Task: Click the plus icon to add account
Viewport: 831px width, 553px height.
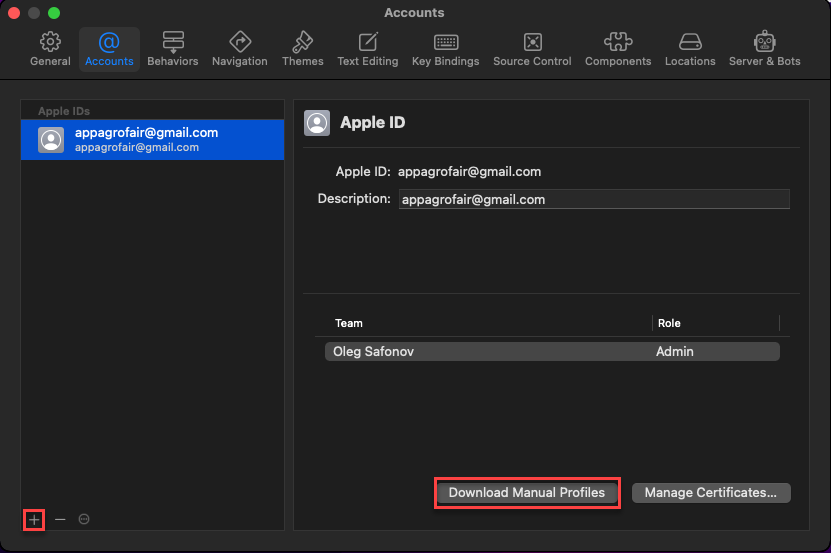Action: (x=34, y=520)
